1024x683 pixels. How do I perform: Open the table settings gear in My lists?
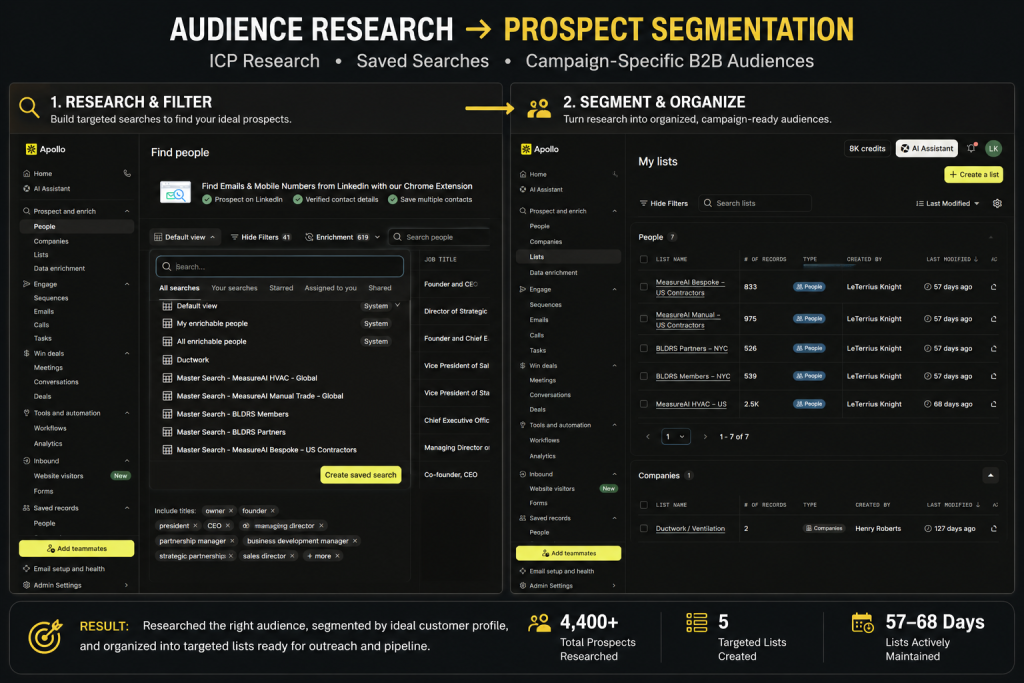997,203
